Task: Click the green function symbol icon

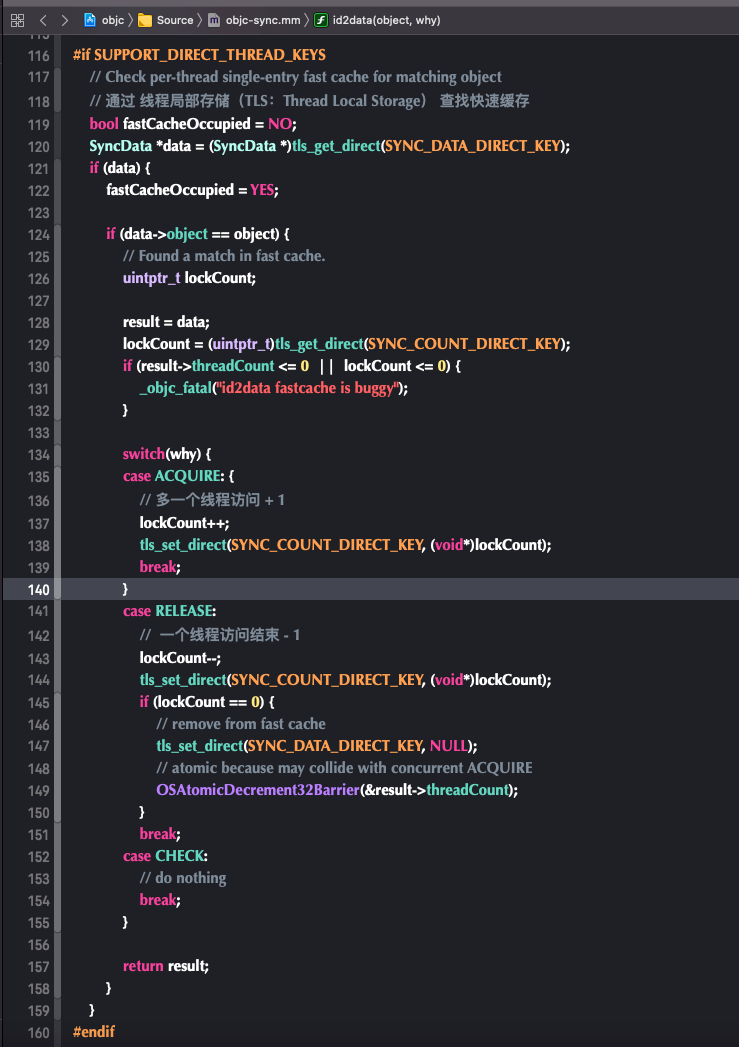Action: click(321, 20)
